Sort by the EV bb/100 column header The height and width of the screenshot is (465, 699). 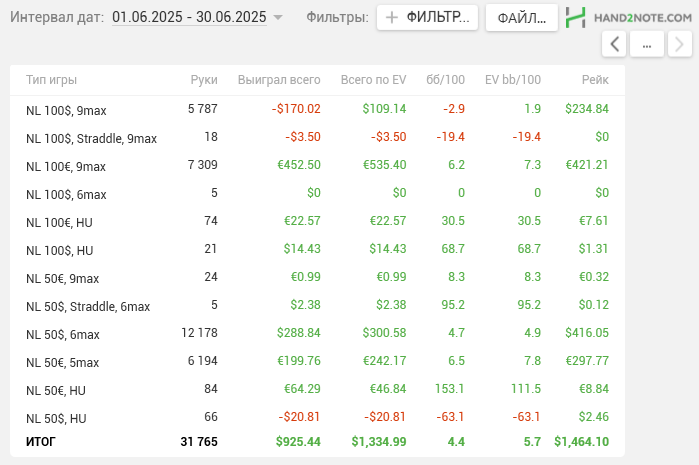tap(512, 80)
